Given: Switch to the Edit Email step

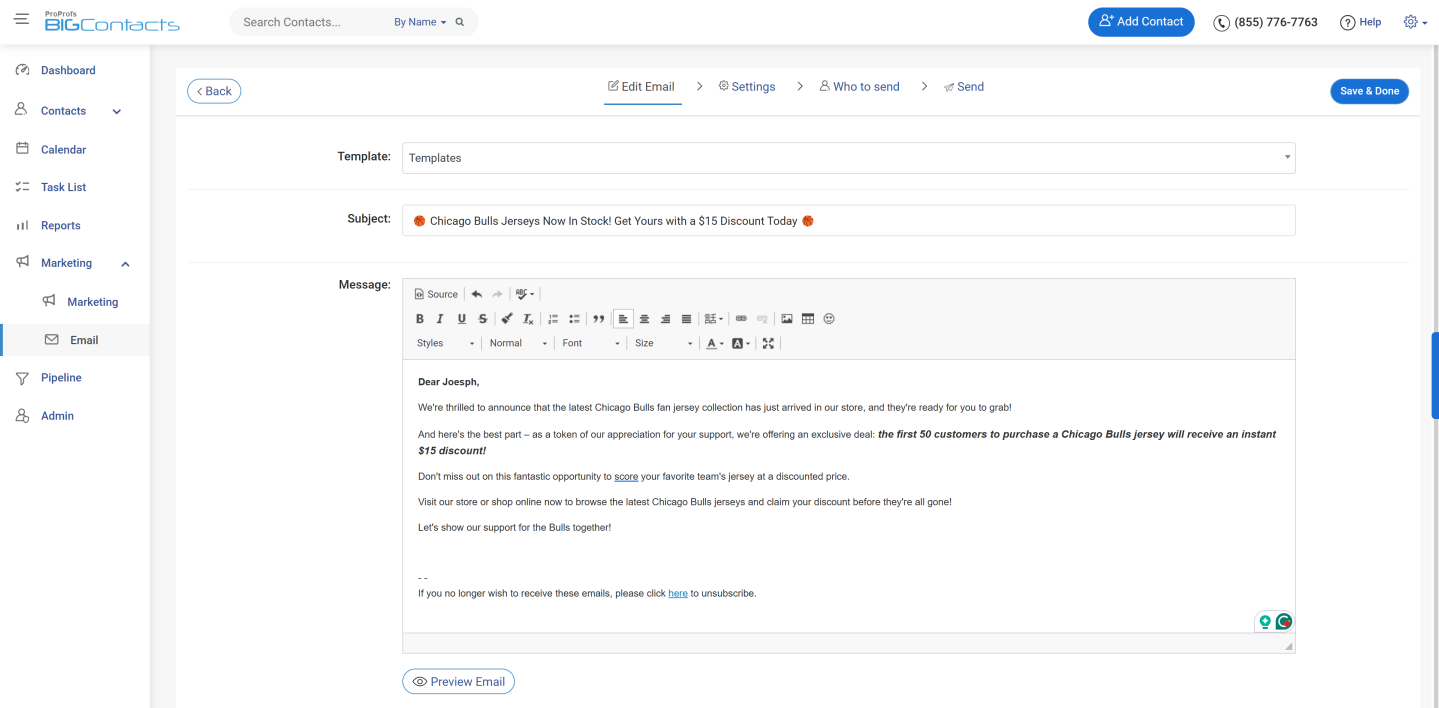Looking at the screenshot, I should (642, 87).
